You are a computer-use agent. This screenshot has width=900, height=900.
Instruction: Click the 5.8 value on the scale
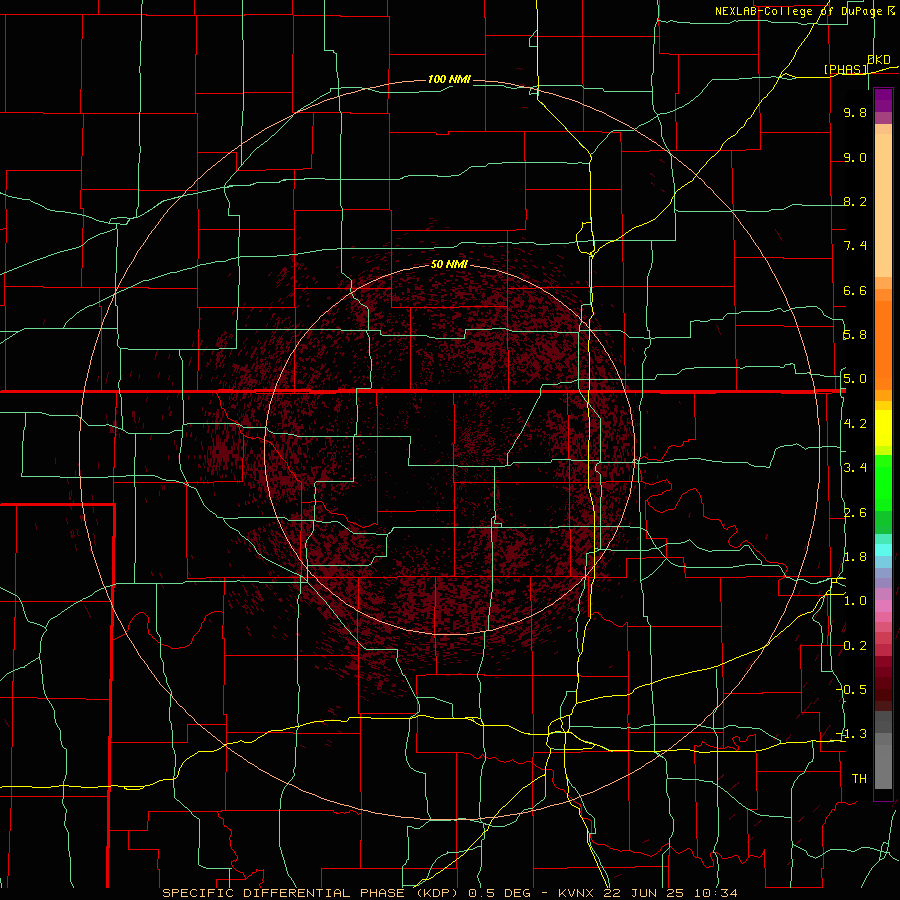tap(855, 335)
